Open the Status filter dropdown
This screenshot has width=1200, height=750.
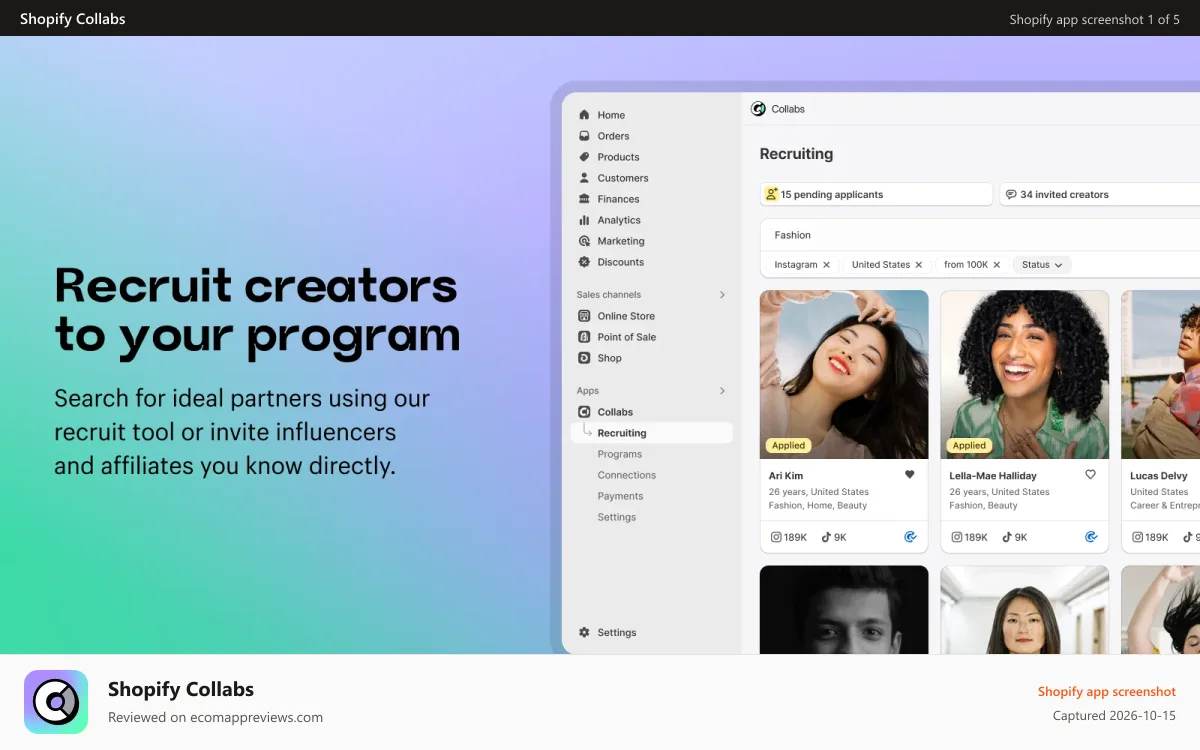(x=1042, y=265)
